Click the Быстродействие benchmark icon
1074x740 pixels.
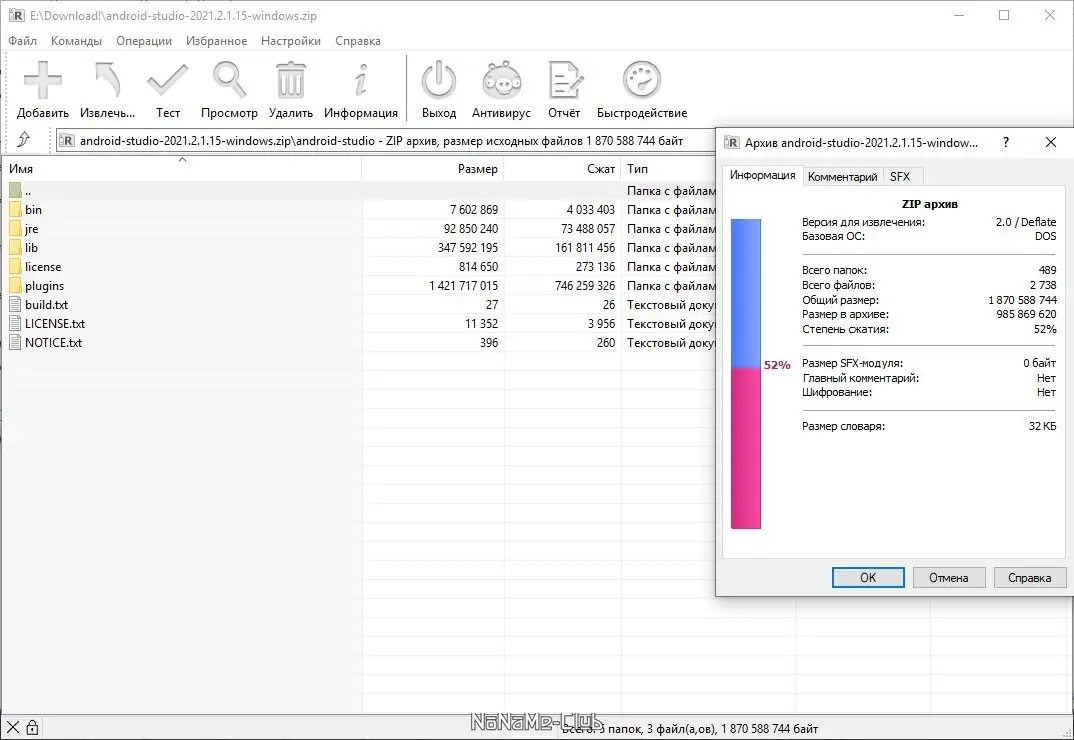(x=642, y=80)
